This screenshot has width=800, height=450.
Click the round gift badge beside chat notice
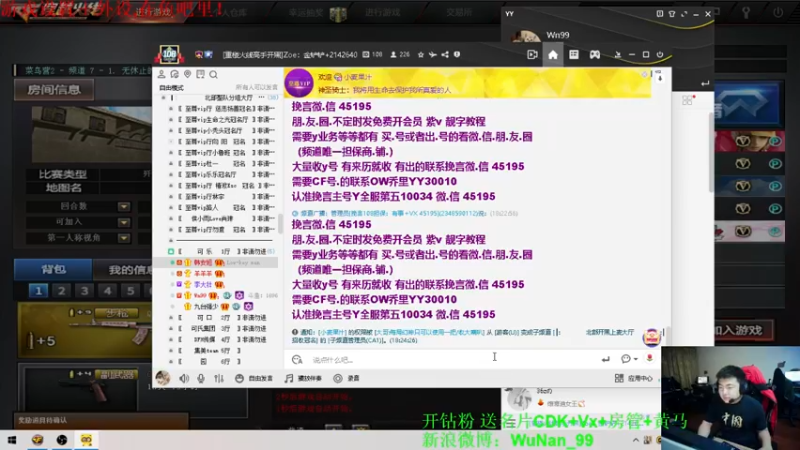pyautogui.click(x=652, y=337)
